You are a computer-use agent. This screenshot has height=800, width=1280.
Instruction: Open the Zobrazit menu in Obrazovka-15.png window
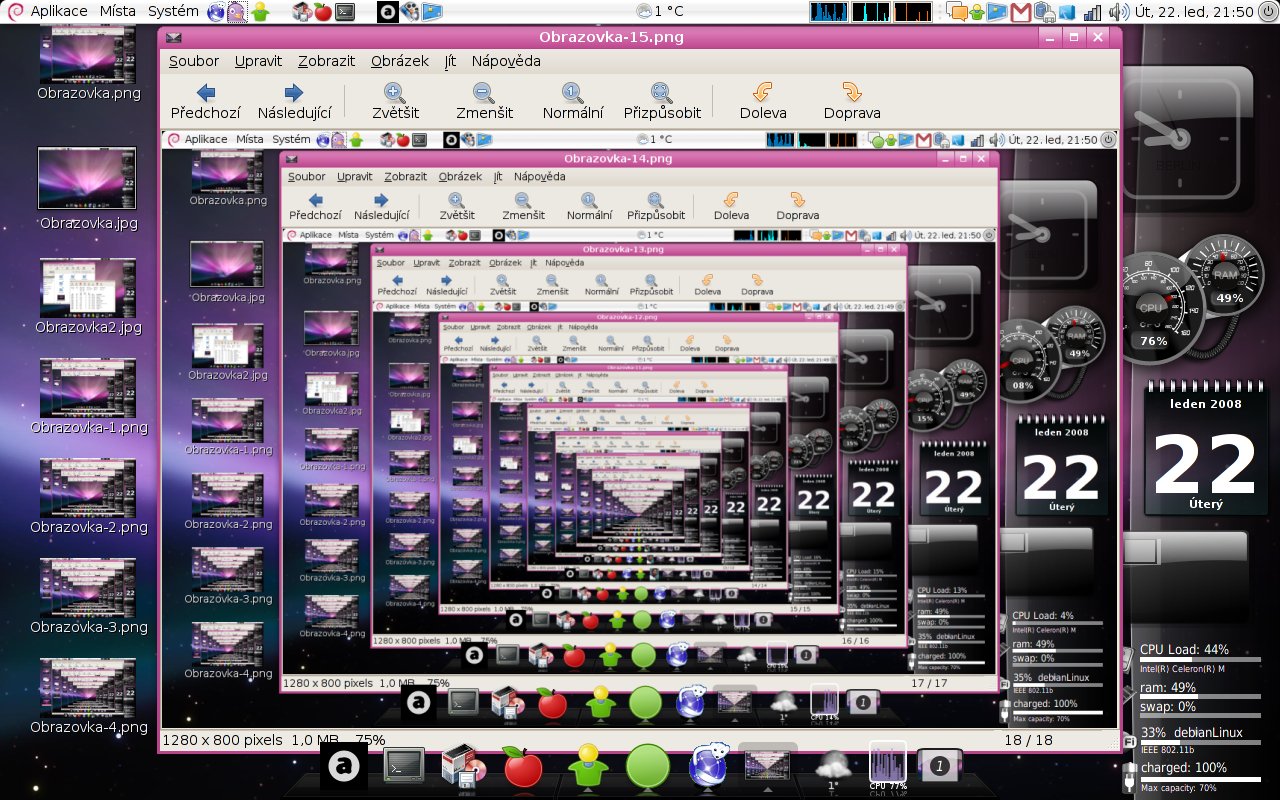(x=326, y=61)
